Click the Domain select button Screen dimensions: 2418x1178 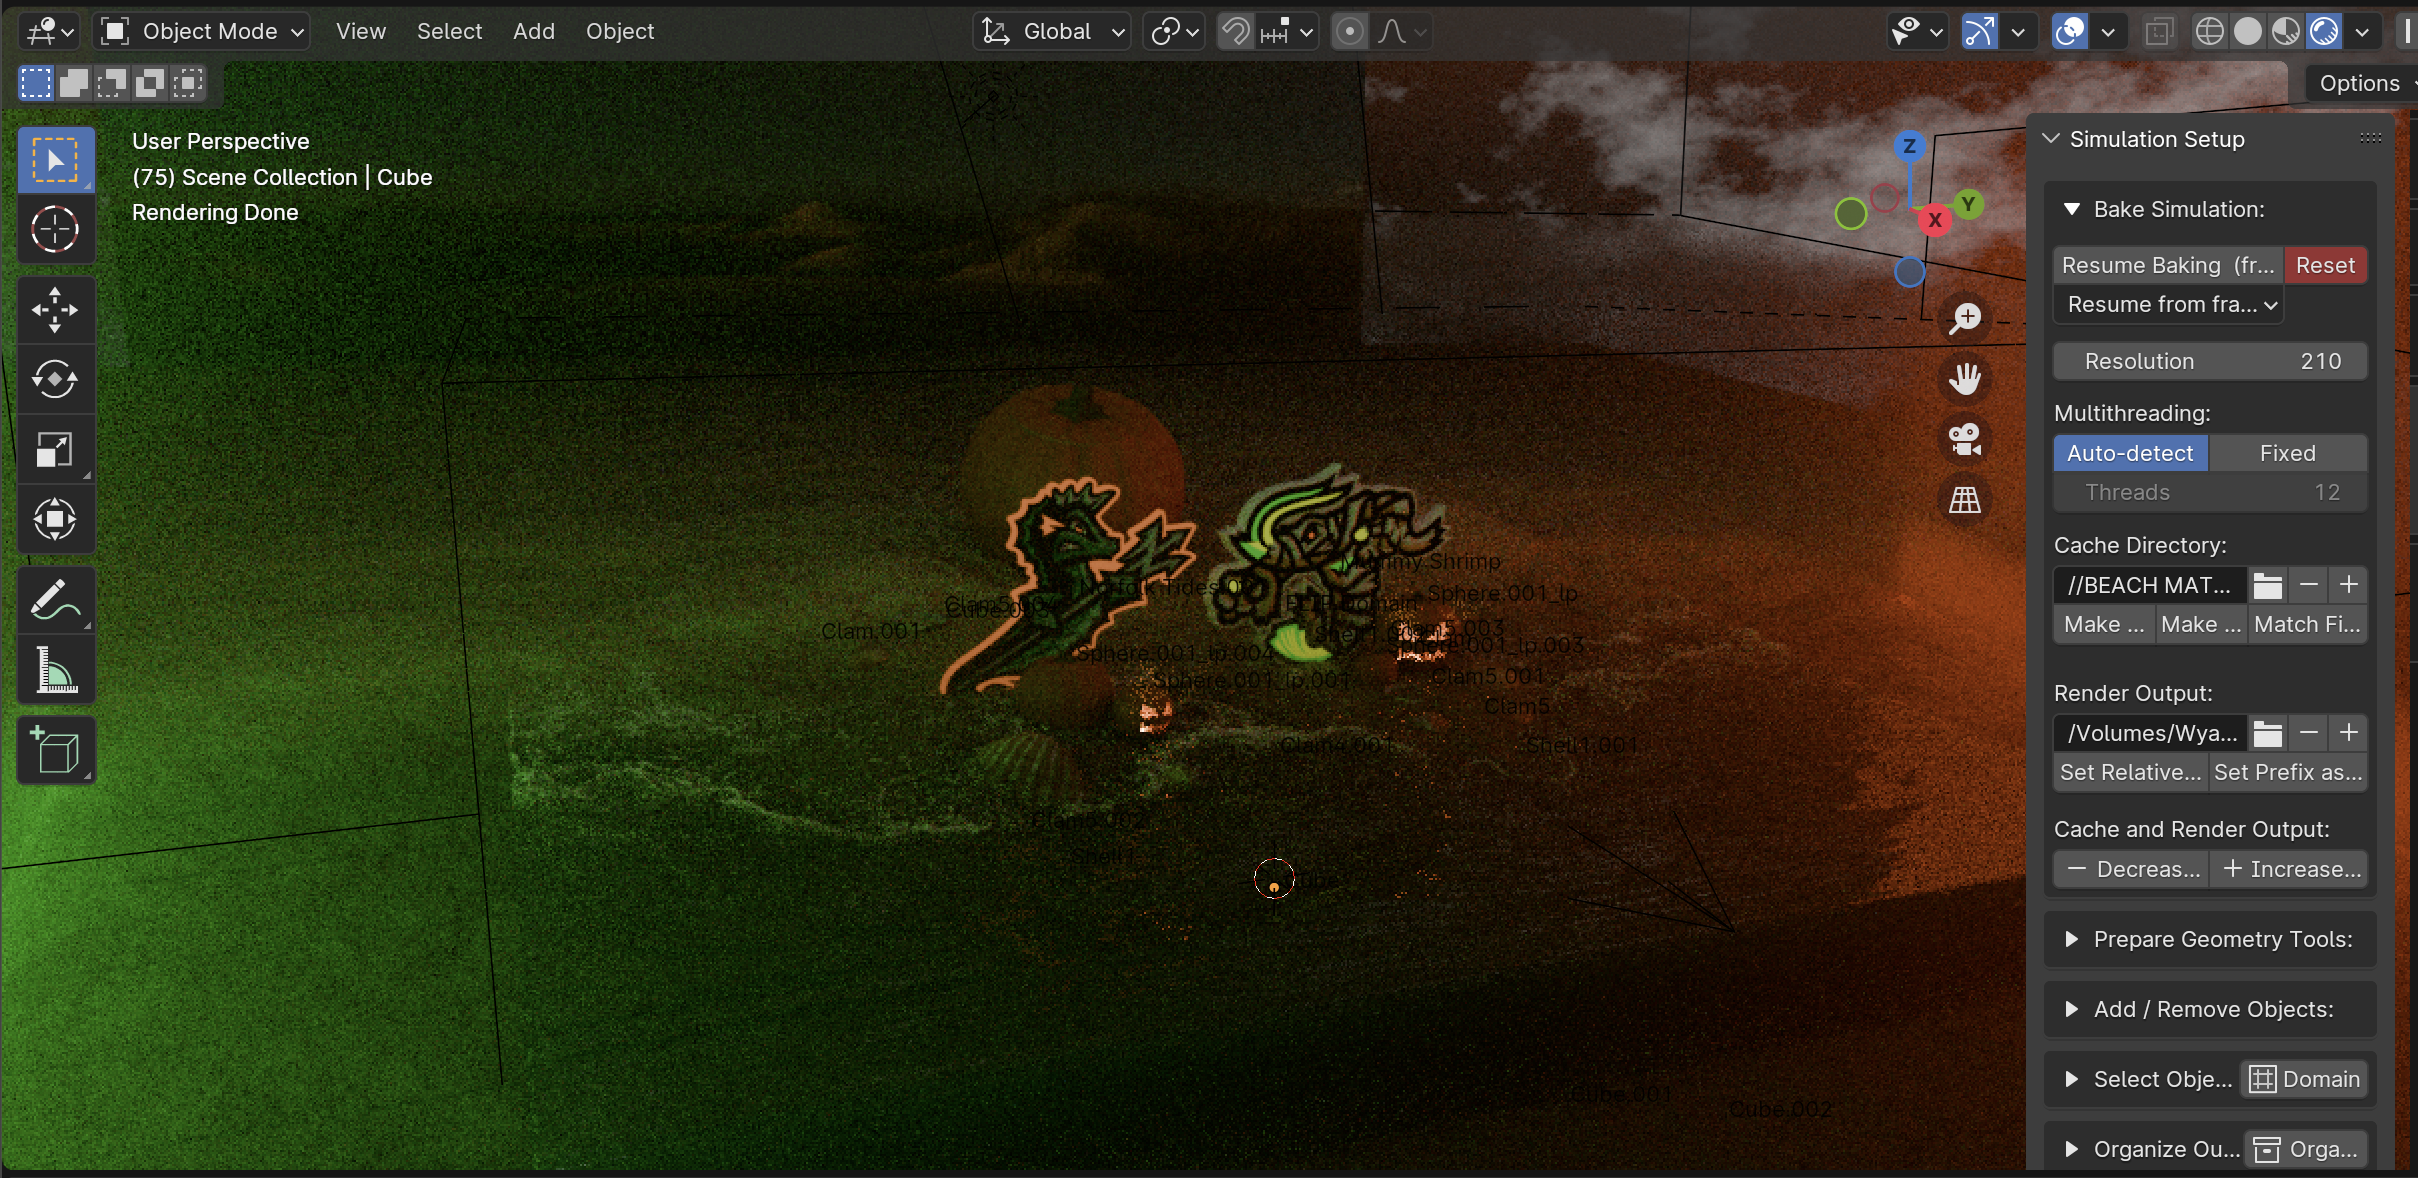(x=2305, y=1079)
